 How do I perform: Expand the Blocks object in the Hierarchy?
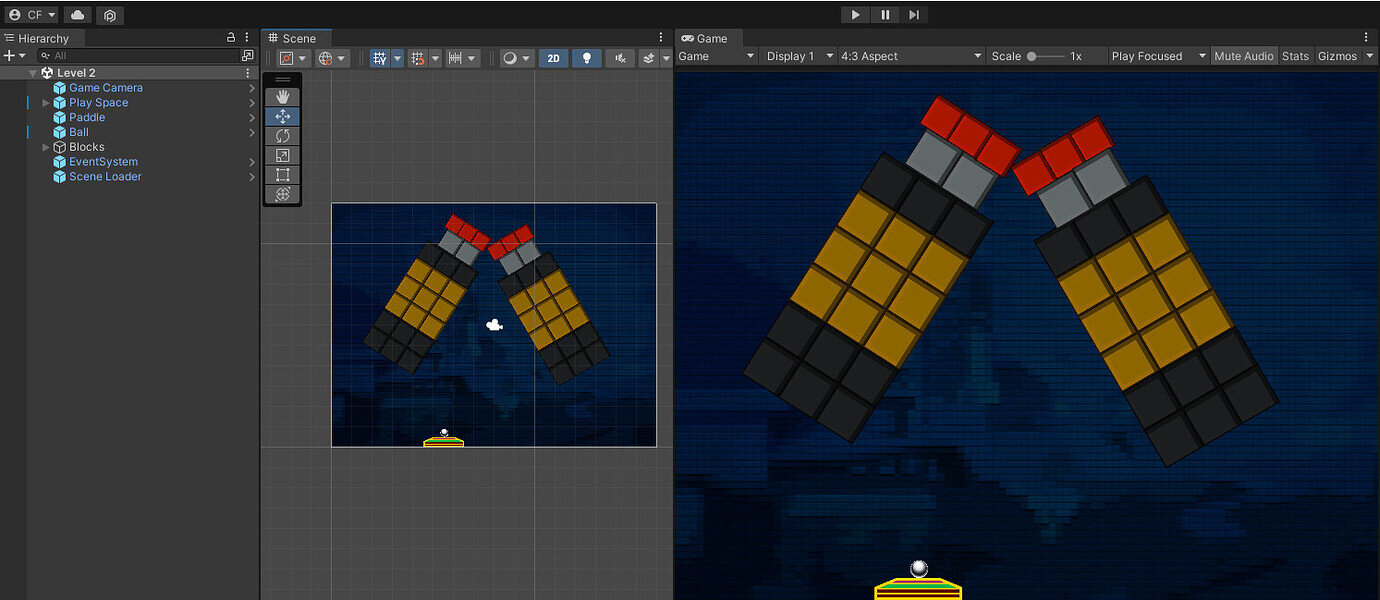pyautogui.click(x=45, y=146)
